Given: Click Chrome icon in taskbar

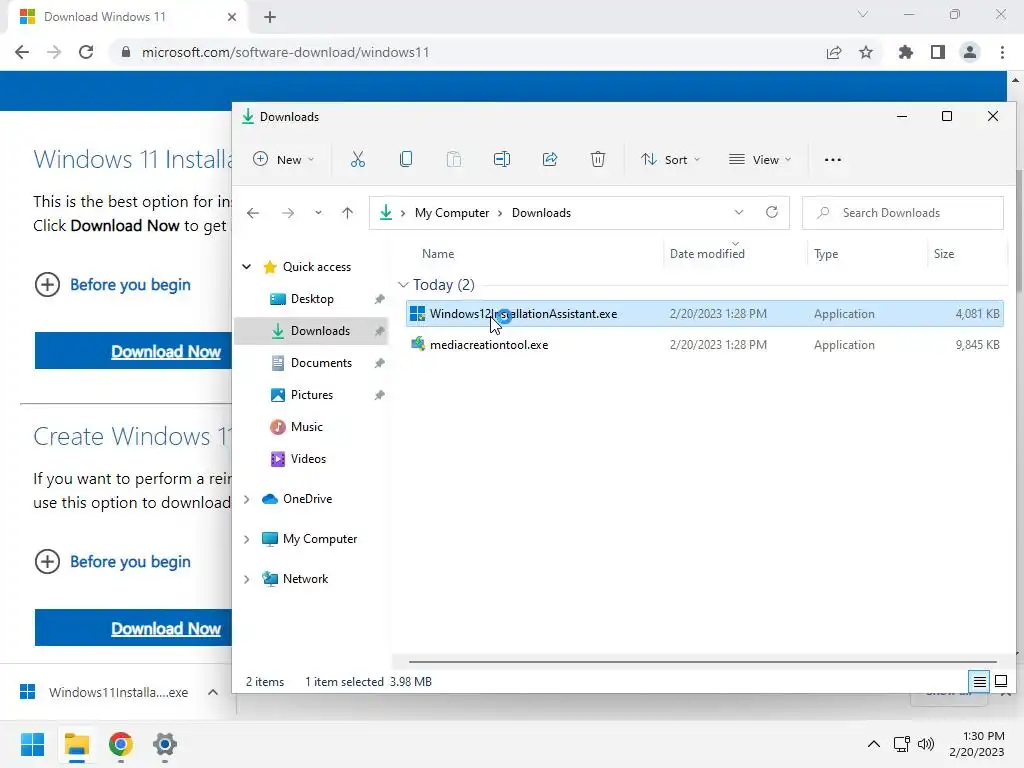Looking at the screenshot, I should (x=121, y=744).
